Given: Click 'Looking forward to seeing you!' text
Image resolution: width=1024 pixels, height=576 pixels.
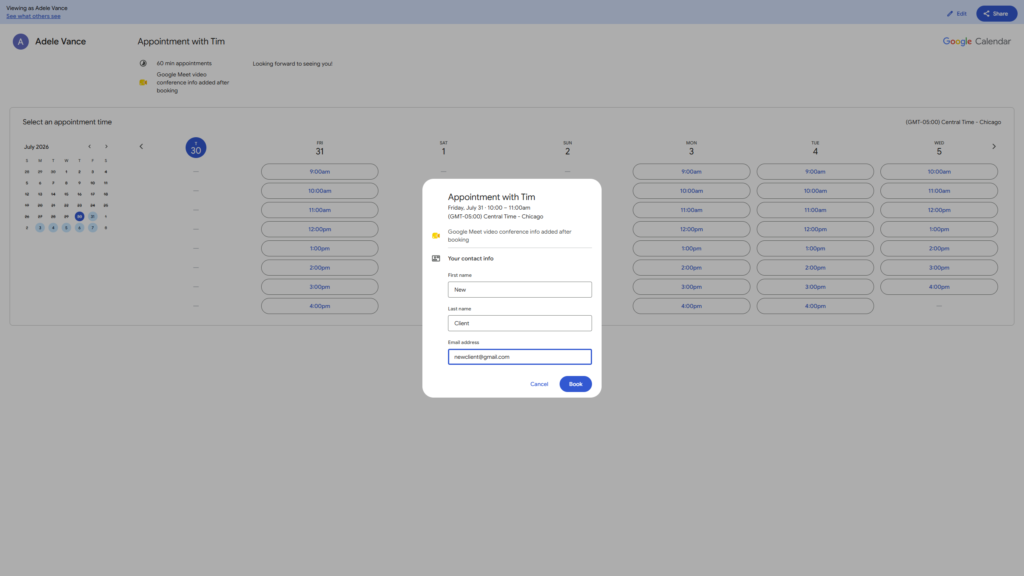Looking at the screenshot, I should click(293, 64).
